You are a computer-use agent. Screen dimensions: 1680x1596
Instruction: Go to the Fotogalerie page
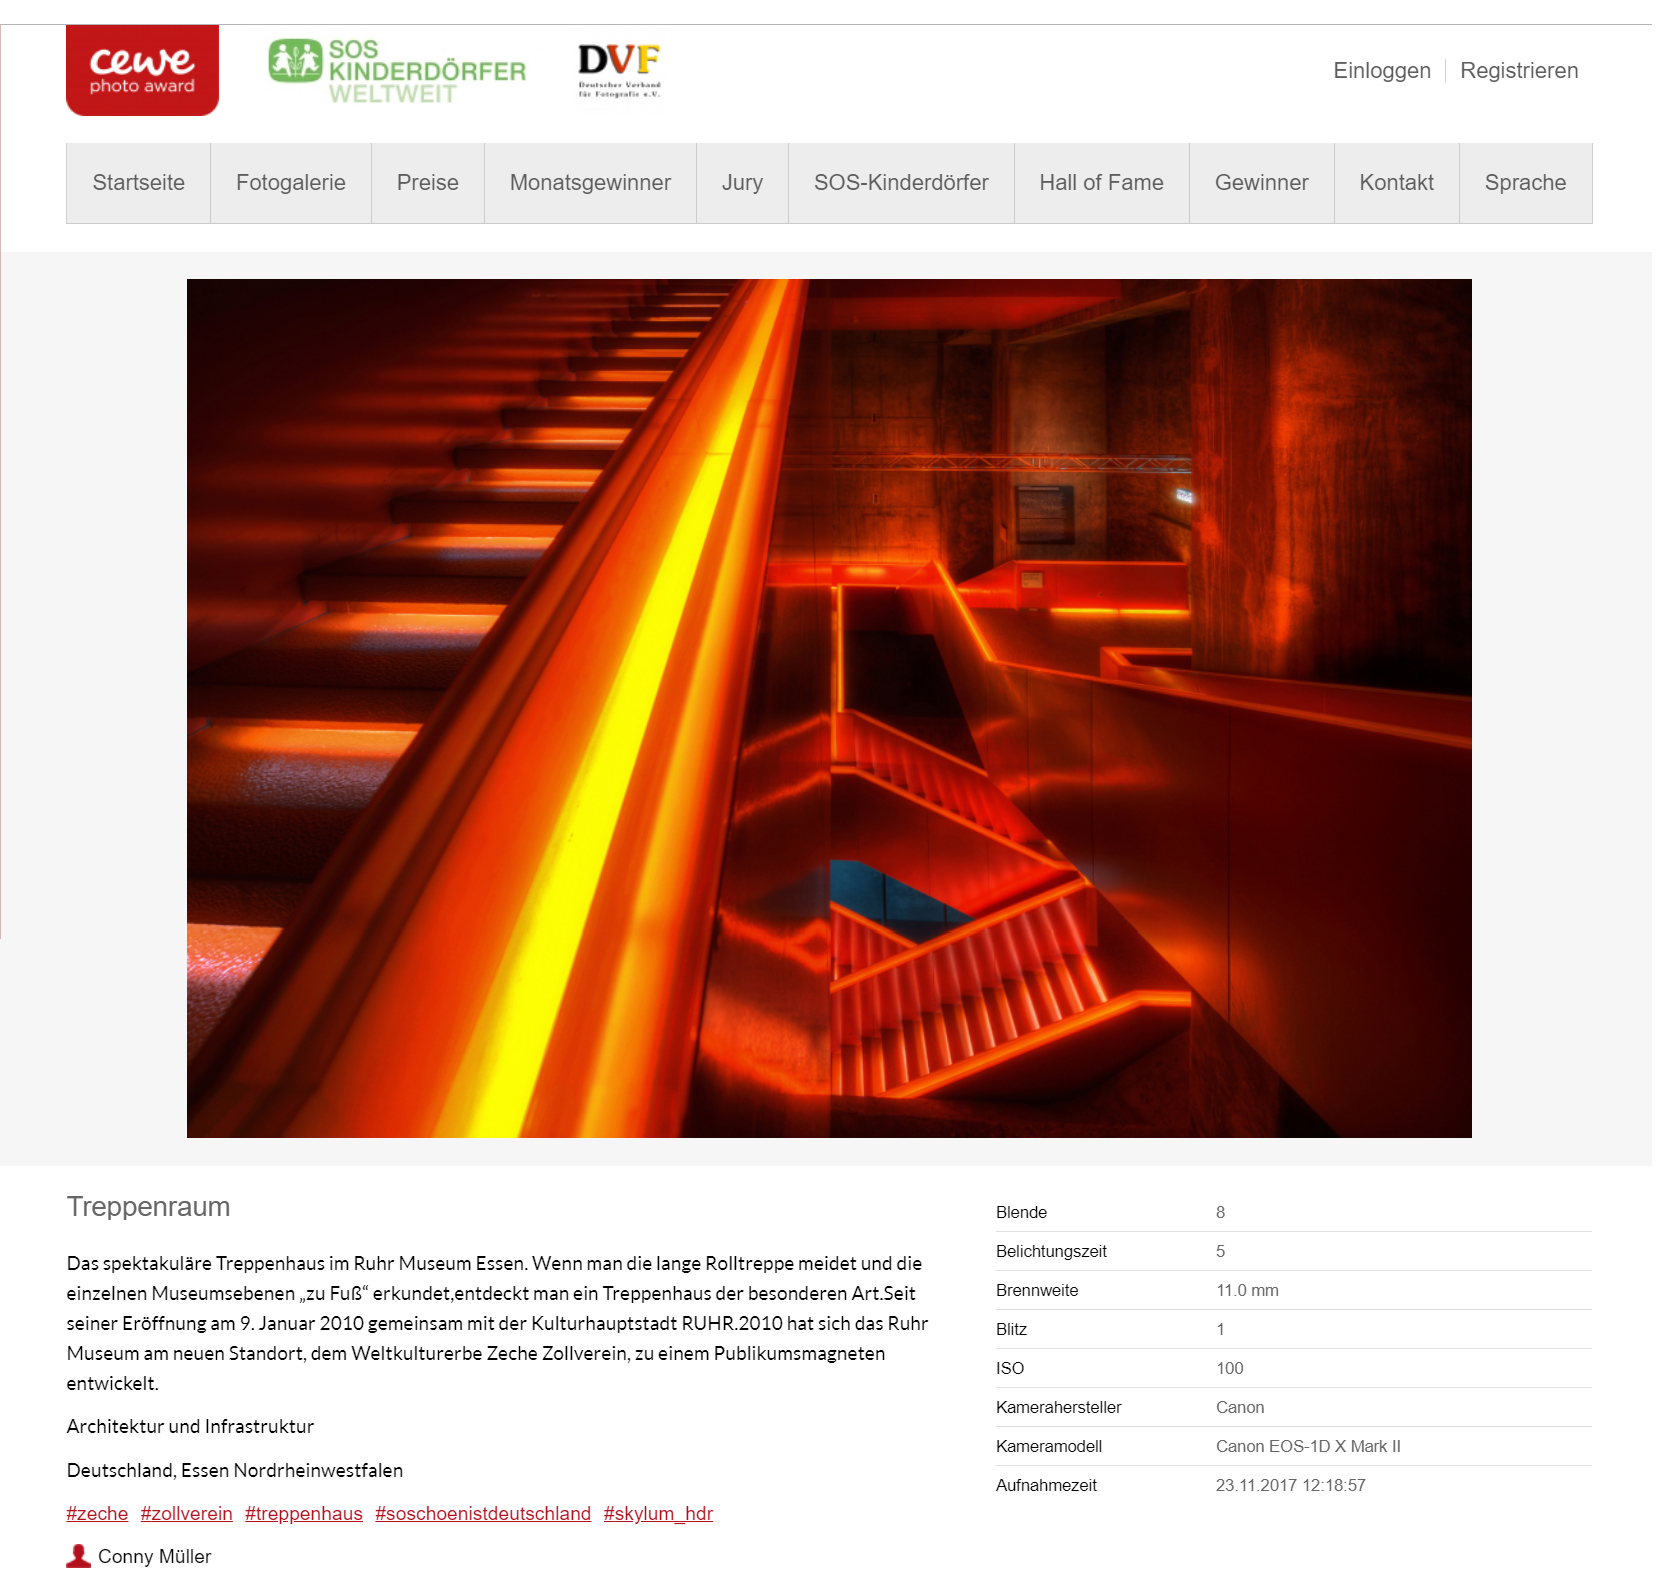(x=290, y=183)
